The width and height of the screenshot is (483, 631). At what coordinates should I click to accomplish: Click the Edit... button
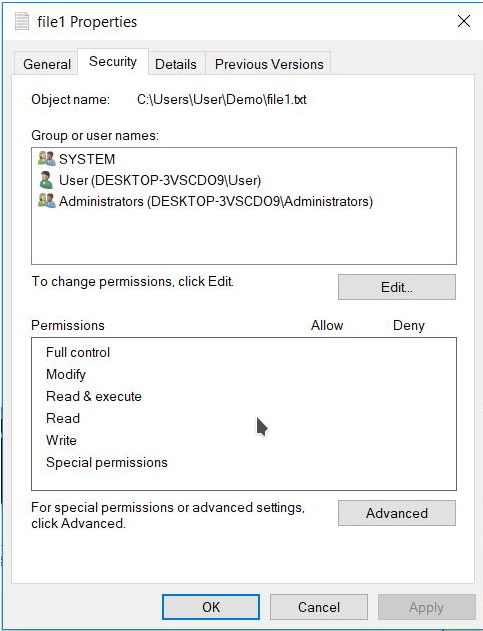click(x=397, y=287)
